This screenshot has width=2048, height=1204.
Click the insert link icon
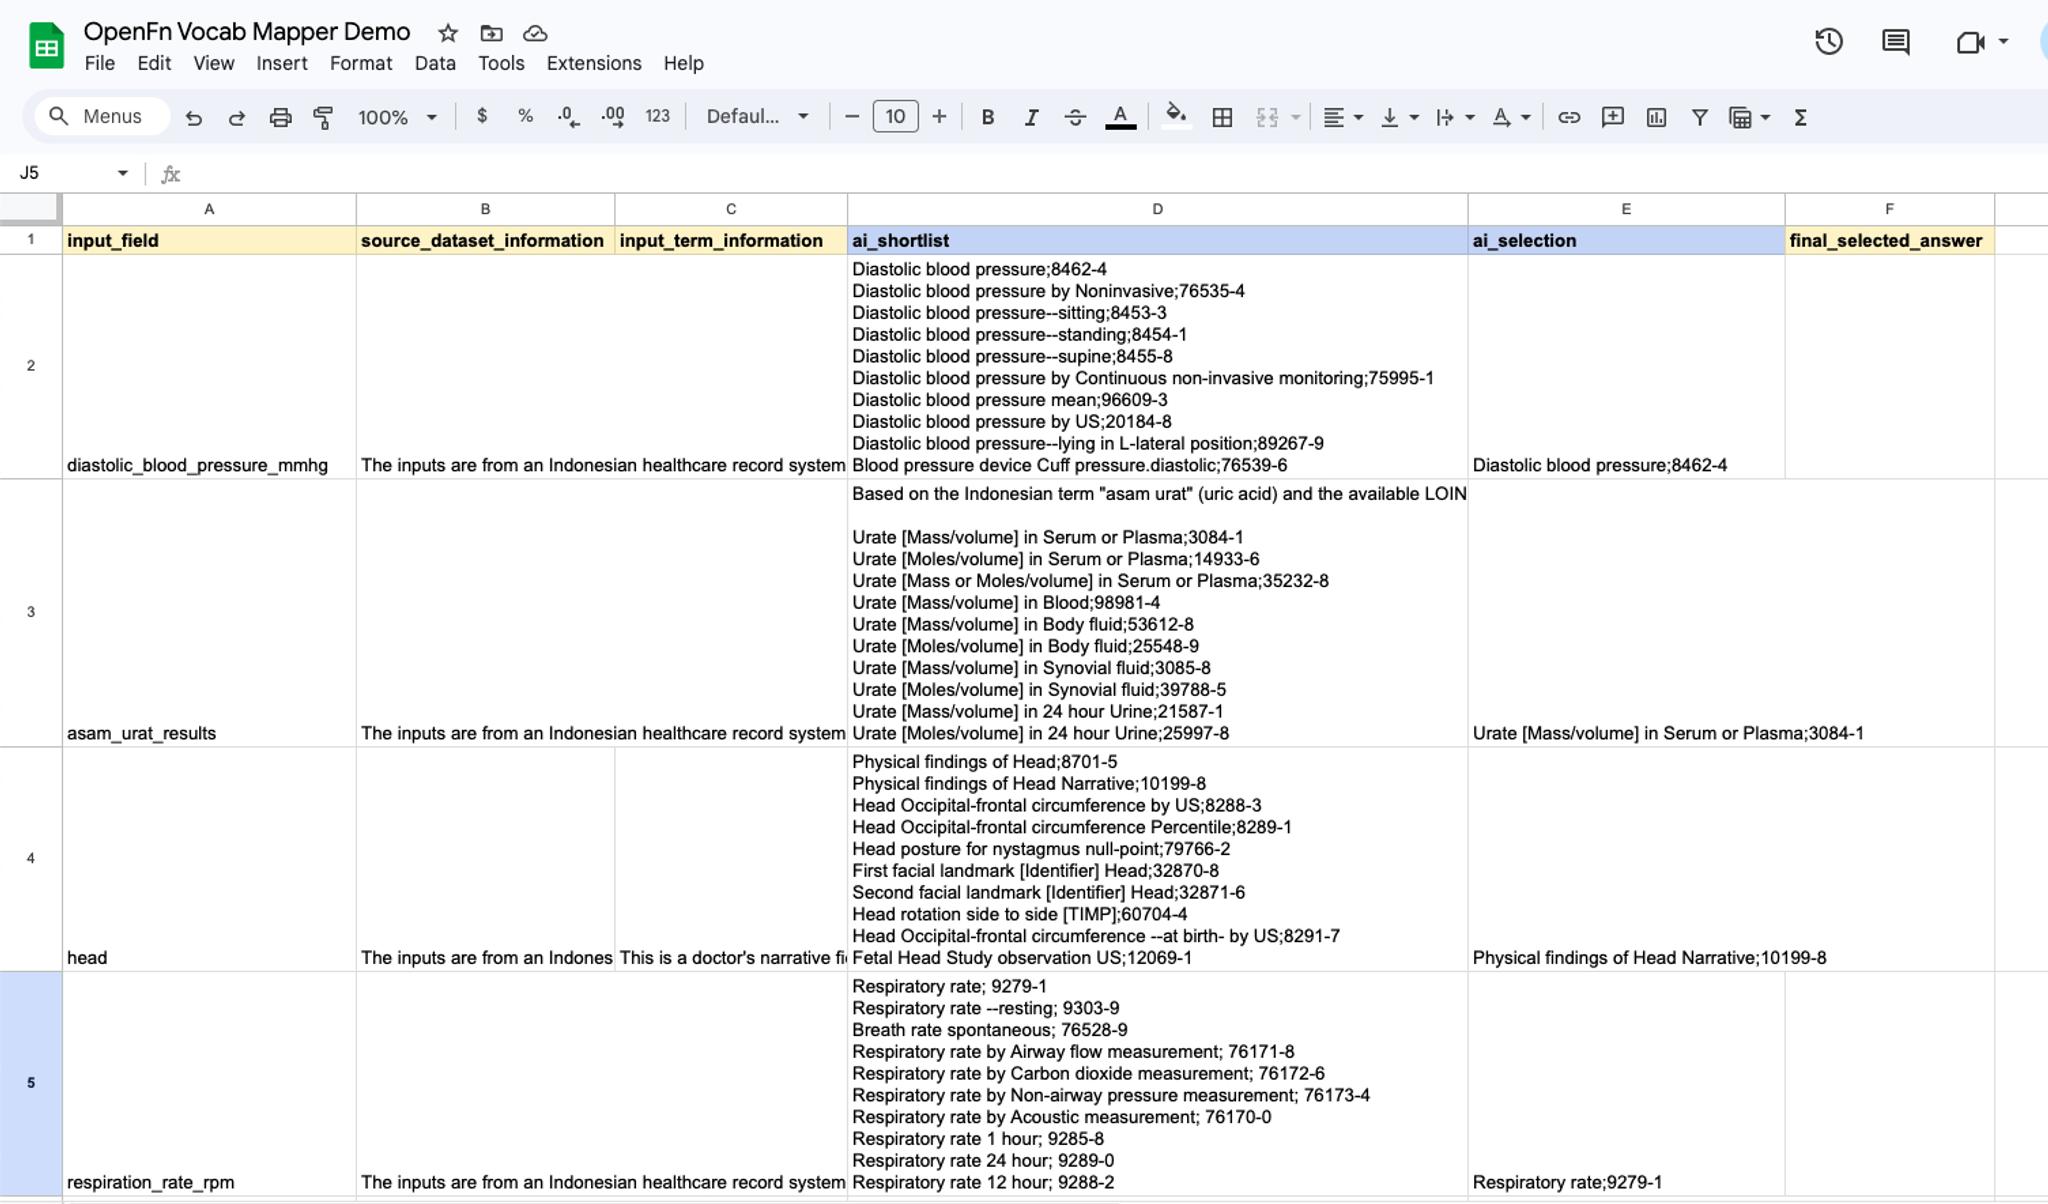(x=1568, y=117)
